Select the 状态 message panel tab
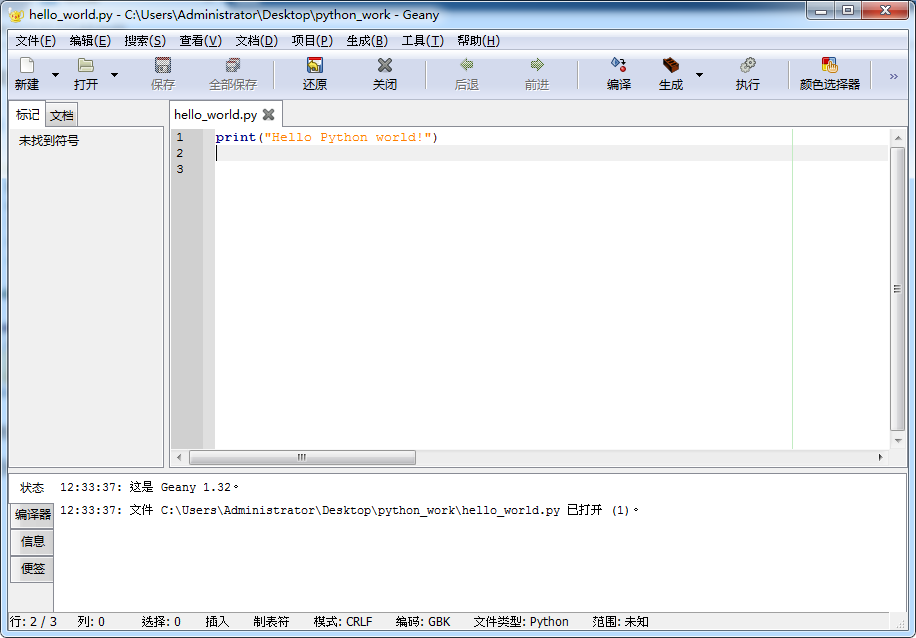The image size is (916, 638). [x=32, y=487]
